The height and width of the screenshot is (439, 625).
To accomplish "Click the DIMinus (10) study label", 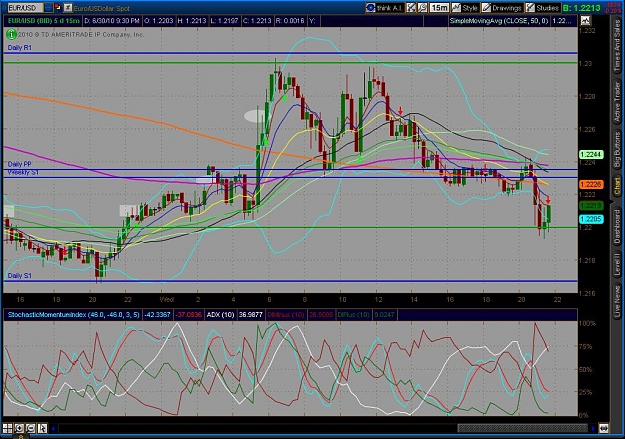I will 285,315.
